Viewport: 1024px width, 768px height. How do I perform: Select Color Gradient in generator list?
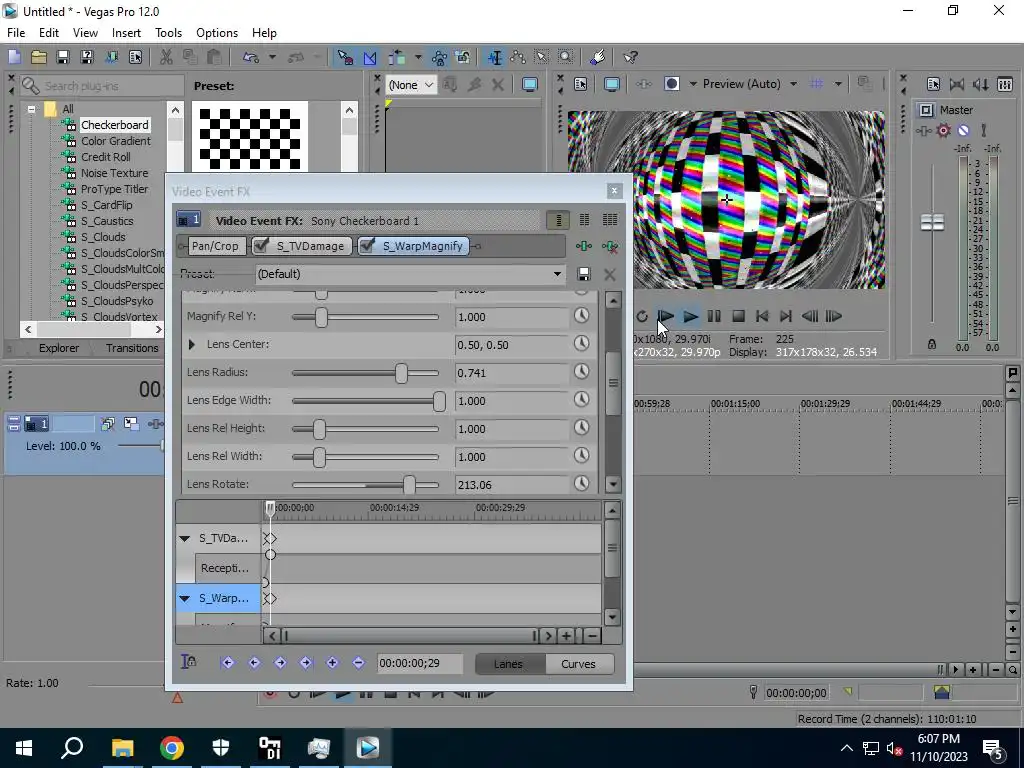click(x=116, y=141)
